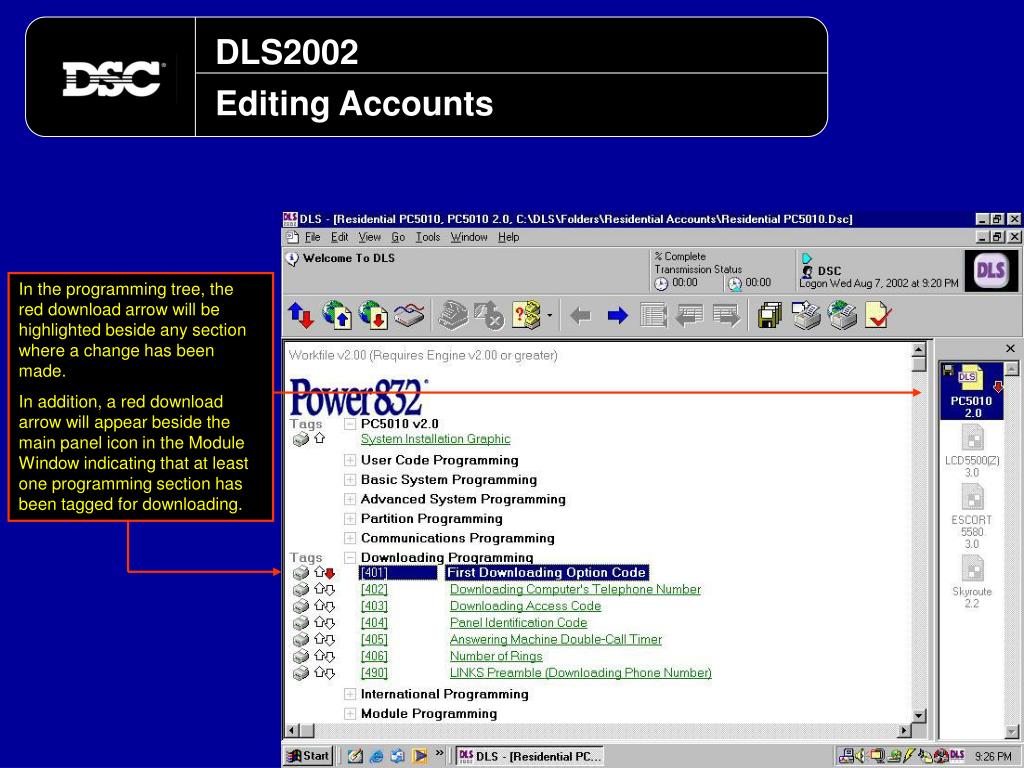This screenshot has height=768, width=1024.
Task: Select the Skyroute 2.2 module icon
Action: coord(972,582)
